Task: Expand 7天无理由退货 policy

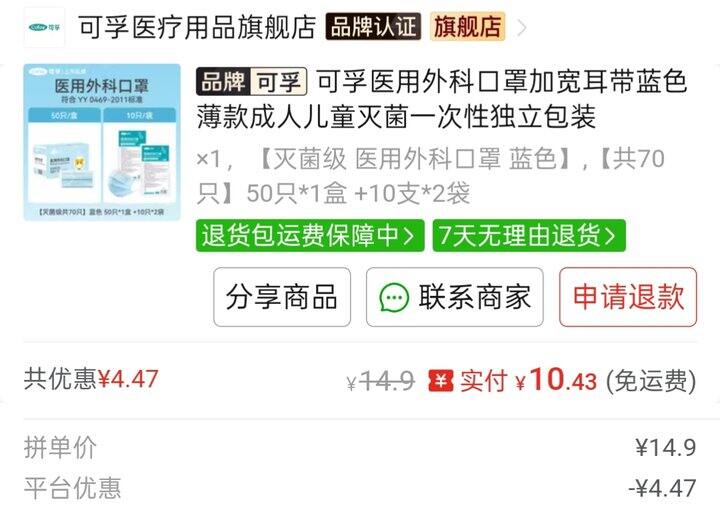Action: 529,236
